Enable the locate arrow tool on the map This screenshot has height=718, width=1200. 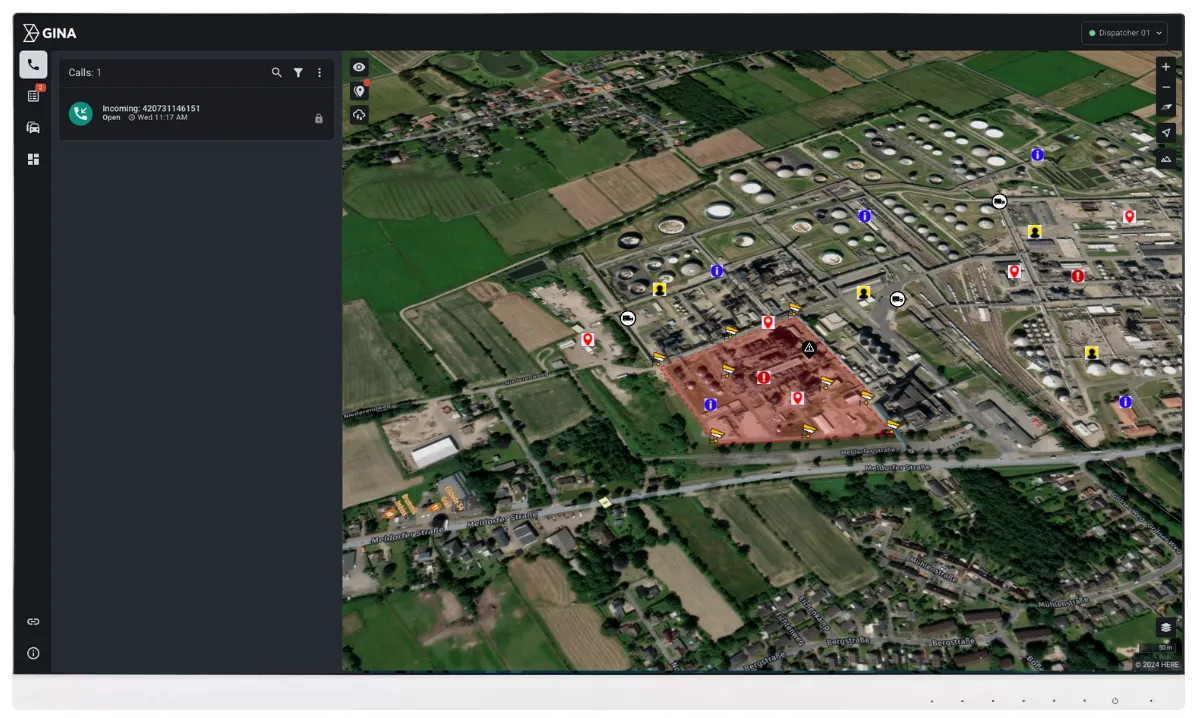1165,132
